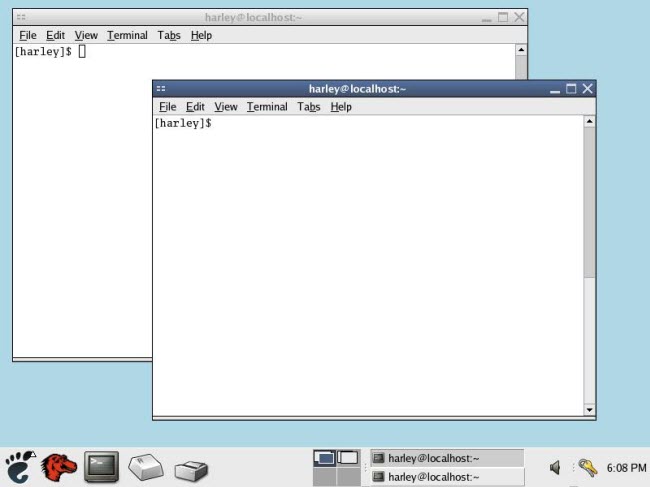This screenshot has height=487, width=650.
Task: Click the [harley]$ prompt in front terminal
Action: tap(183, 123)
